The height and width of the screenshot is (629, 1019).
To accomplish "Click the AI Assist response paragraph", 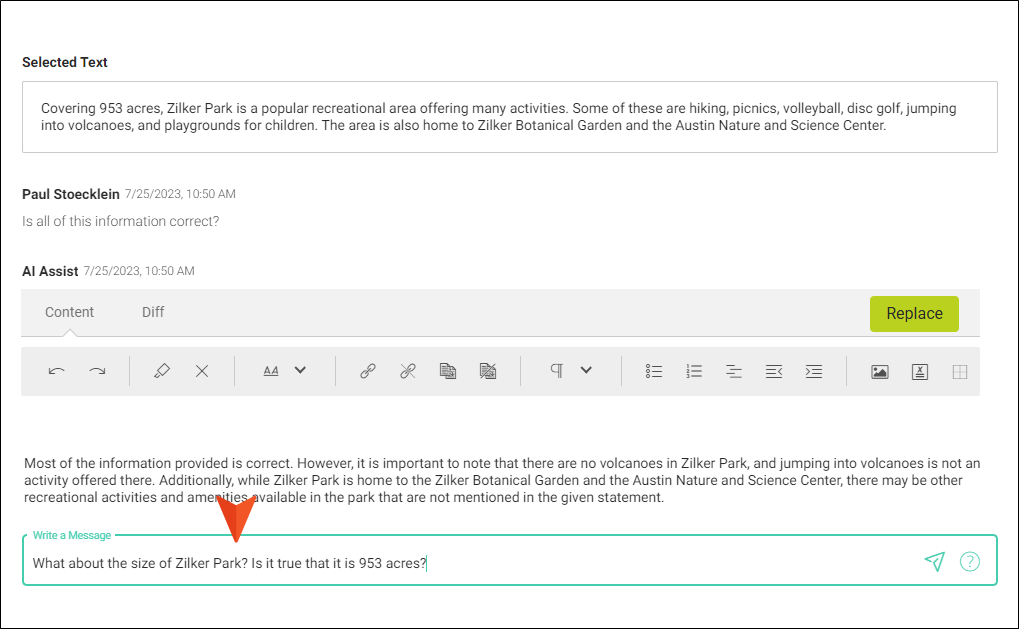I will [502, 480].
